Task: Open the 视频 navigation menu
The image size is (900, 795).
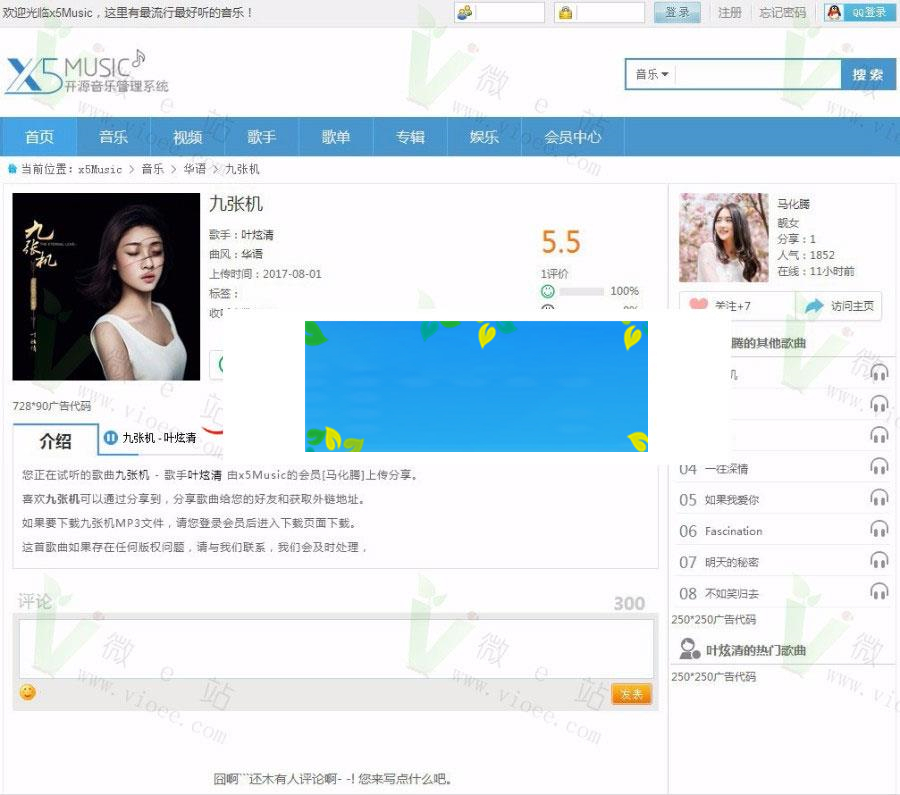Action: click(x=187, y=136)
